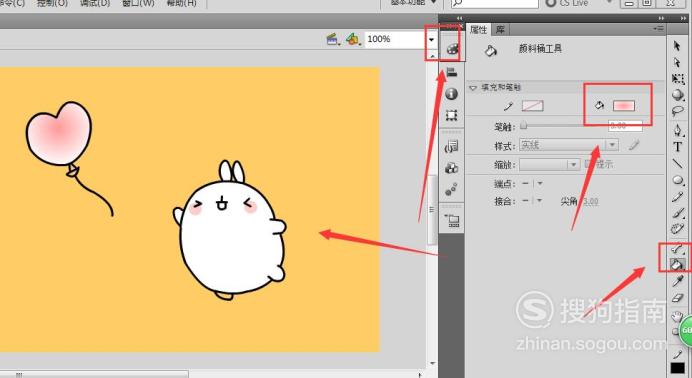
Task: Click the black stroke color box in toolbox
Action: 677,368
